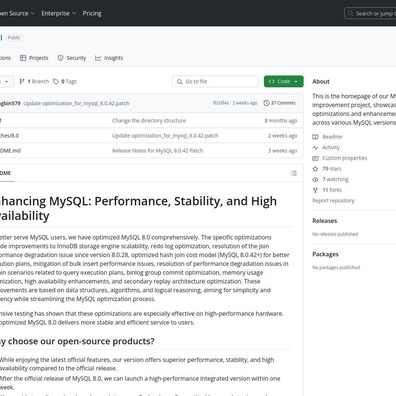The width and height of the screenshot is (396, 396).
Task: Open the Packages section heading
Action: pos(325,254)
